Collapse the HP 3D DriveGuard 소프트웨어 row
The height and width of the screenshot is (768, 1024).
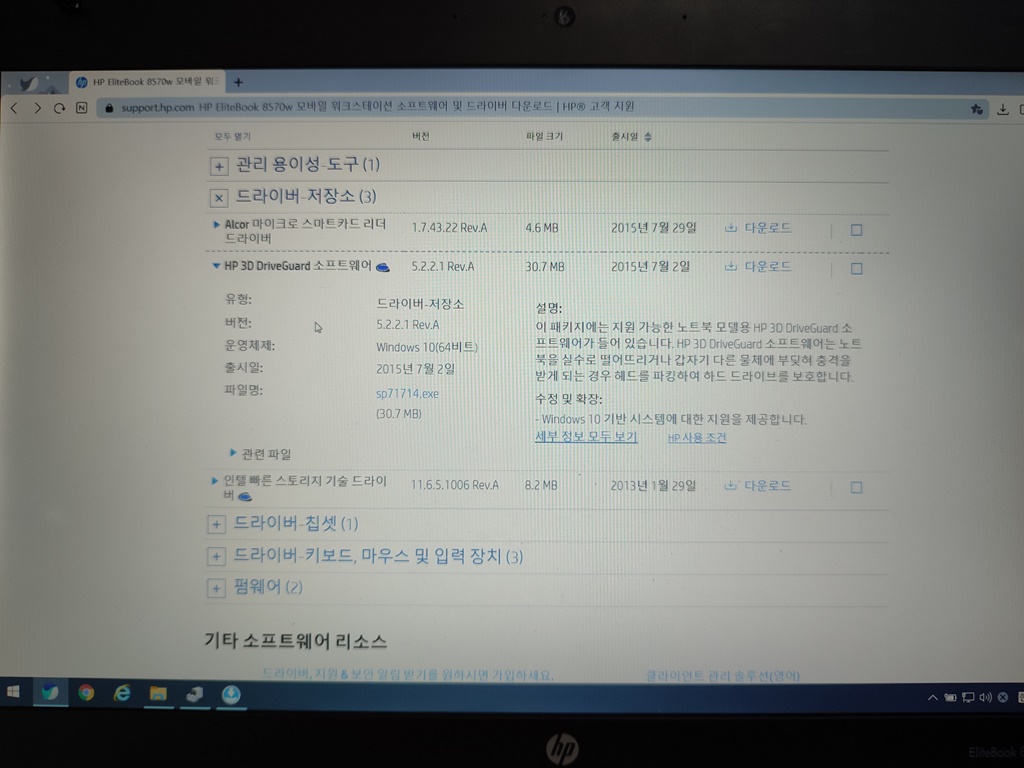216,266
